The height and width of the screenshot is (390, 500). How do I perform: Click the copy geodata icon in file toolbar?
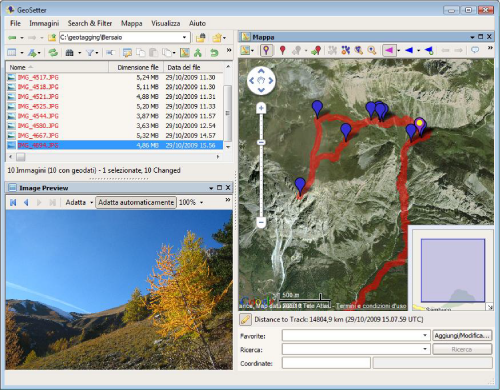click(141, 52)
